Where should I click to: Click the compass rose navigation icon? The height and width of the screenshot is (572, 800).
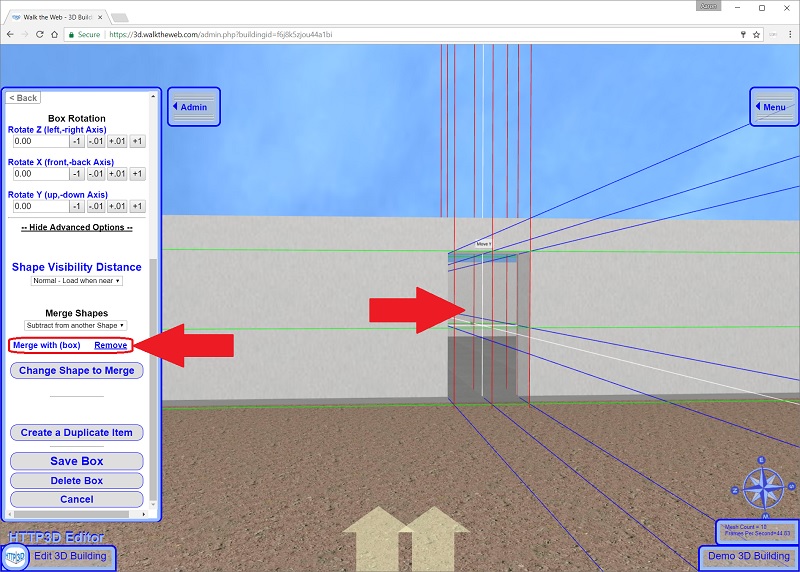tap(763, 488)
